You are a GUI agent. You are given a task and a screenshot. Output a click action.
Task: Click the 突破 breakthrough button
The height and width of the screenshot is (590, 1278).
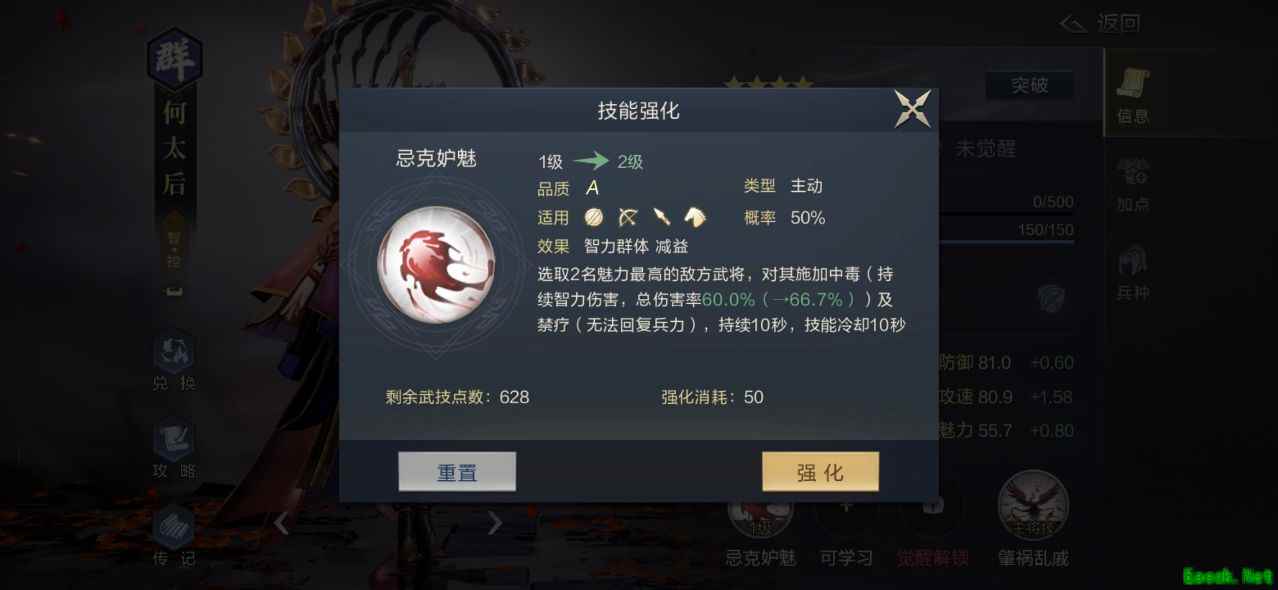(x=1029, y=86)
